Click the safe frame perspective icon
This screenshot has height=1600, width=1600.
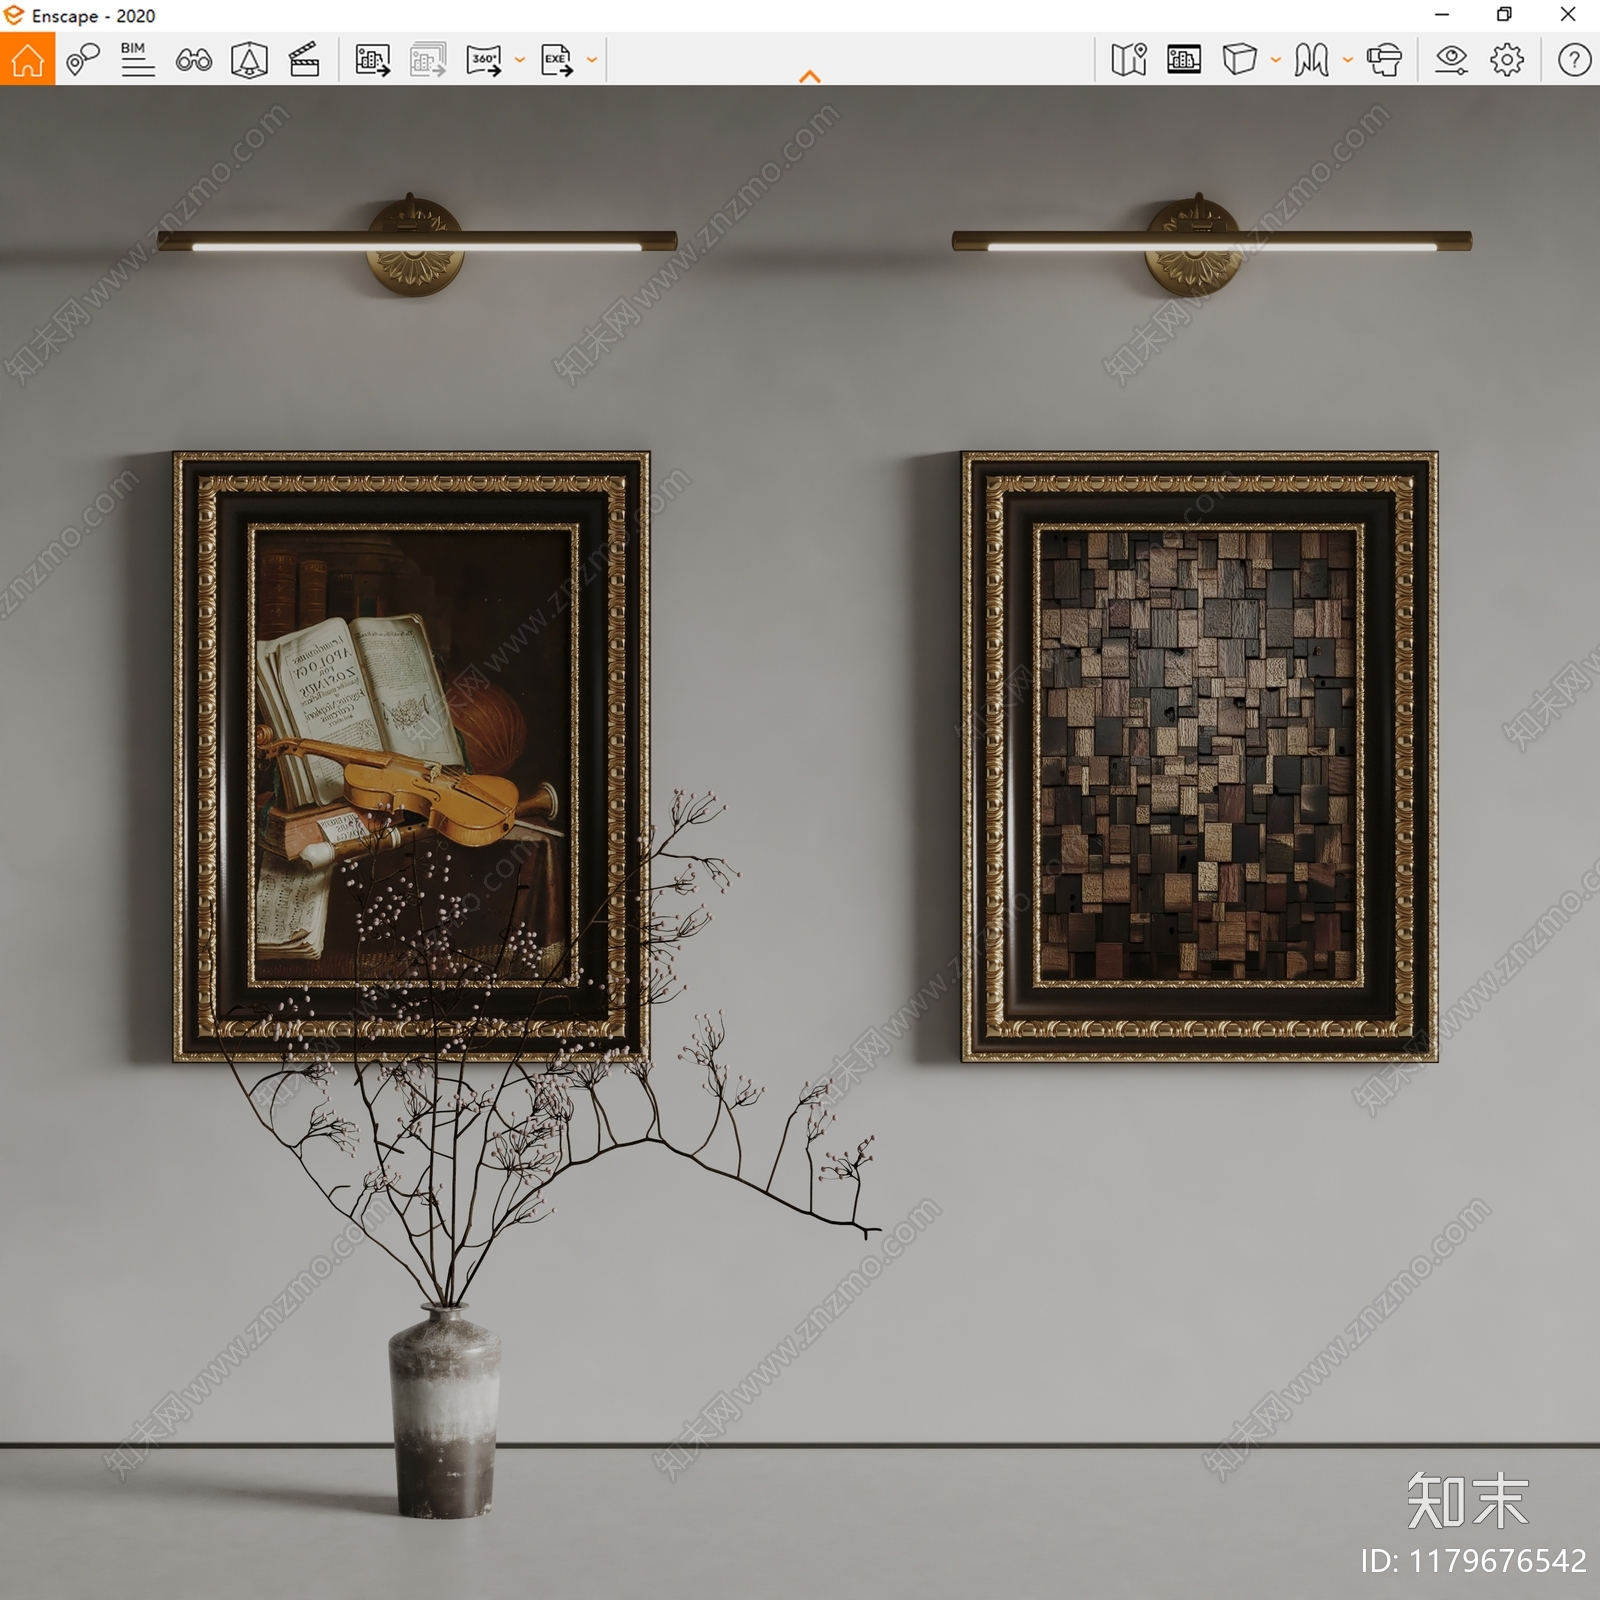pos(249,60)
